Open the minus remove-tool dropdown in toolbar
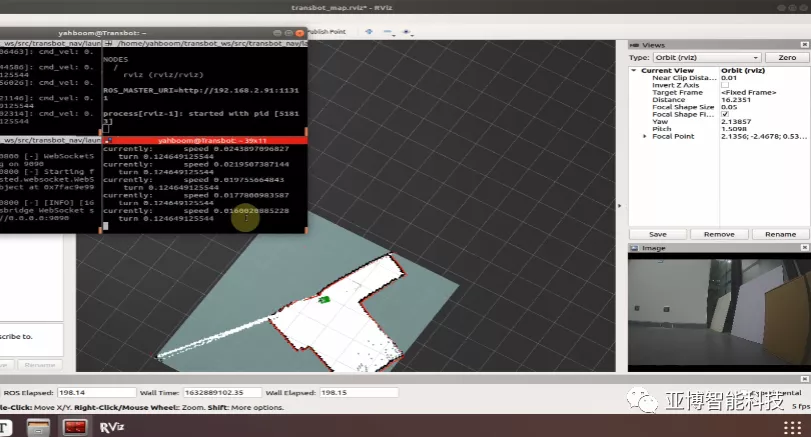Image resolution: width=811 pixels, height=437 pixels. point(388,32)
